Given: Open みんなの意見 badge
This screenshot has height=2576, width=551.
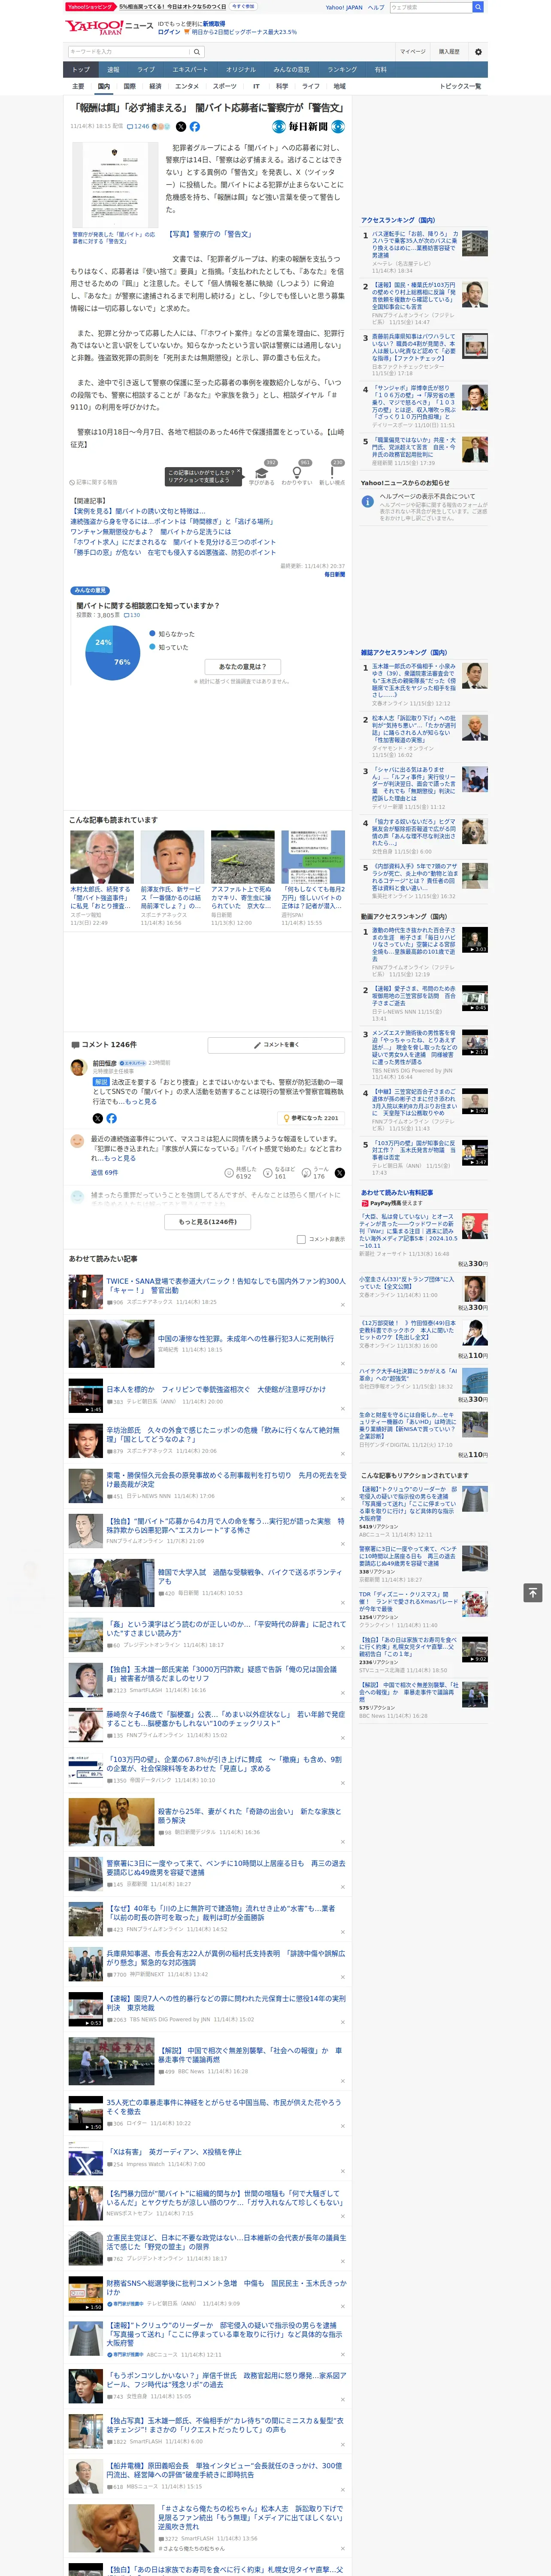Looking at the screenshot, I should pyautogui.click(x=90, y=591).
